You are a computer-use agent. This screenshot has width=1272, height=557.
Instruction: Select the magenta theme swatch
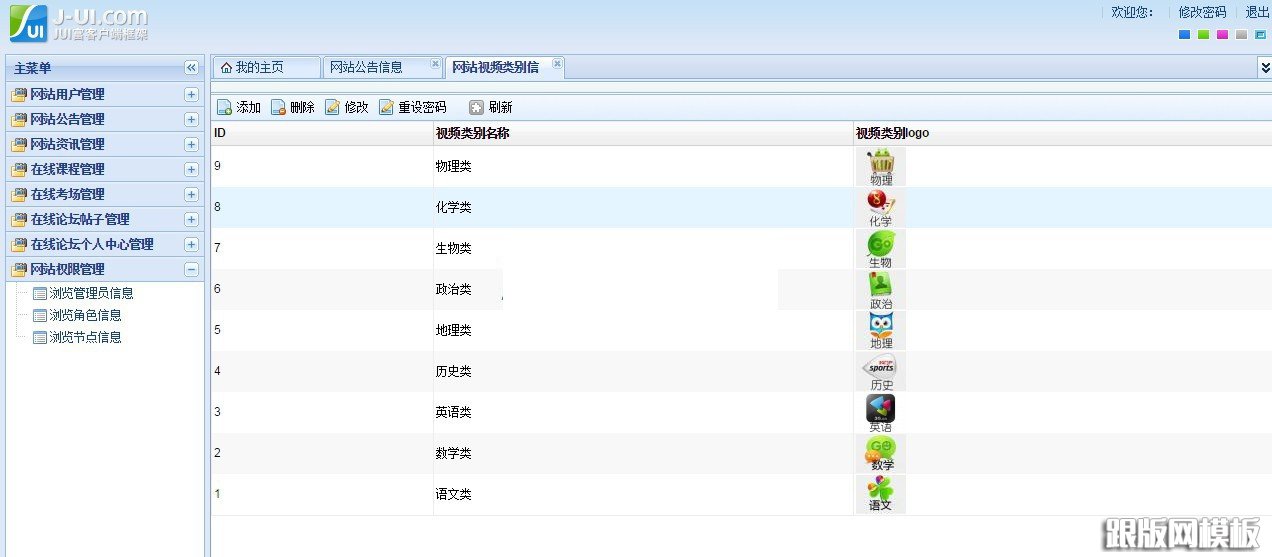click(x=1223, y=35)
